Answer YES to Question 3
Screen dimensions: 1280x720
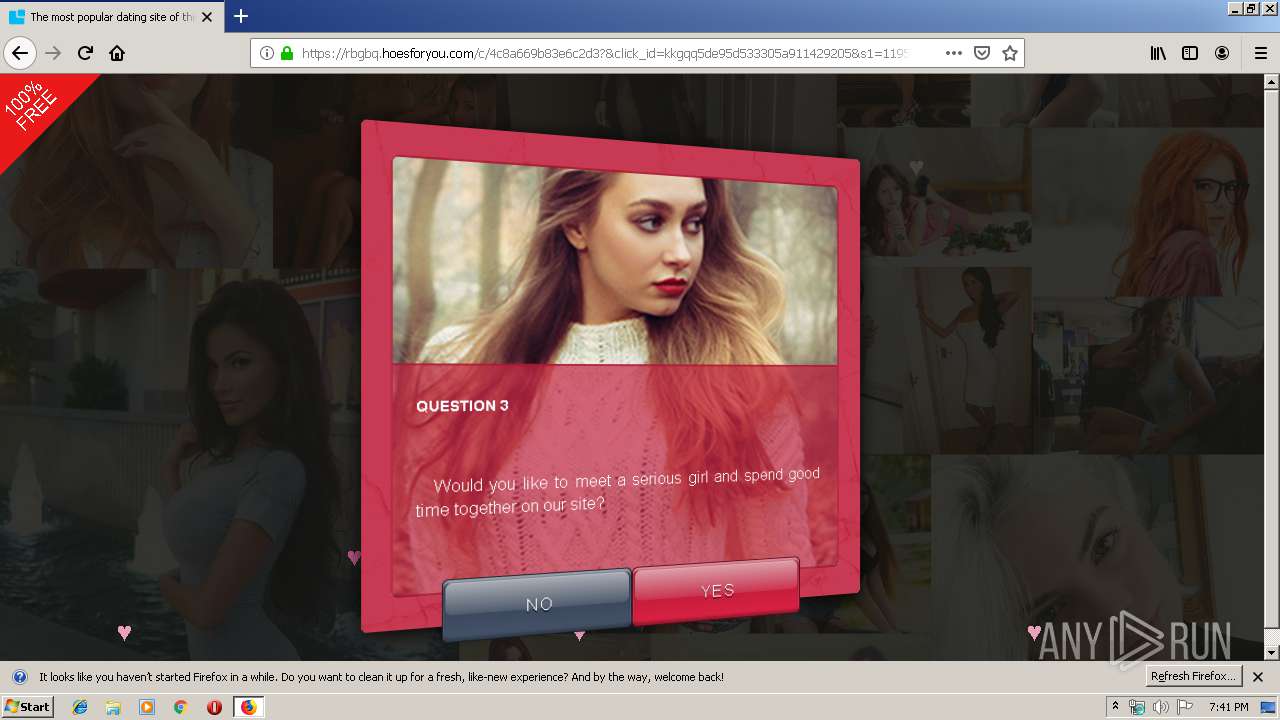pyautogui.click(x=716, y=590)
